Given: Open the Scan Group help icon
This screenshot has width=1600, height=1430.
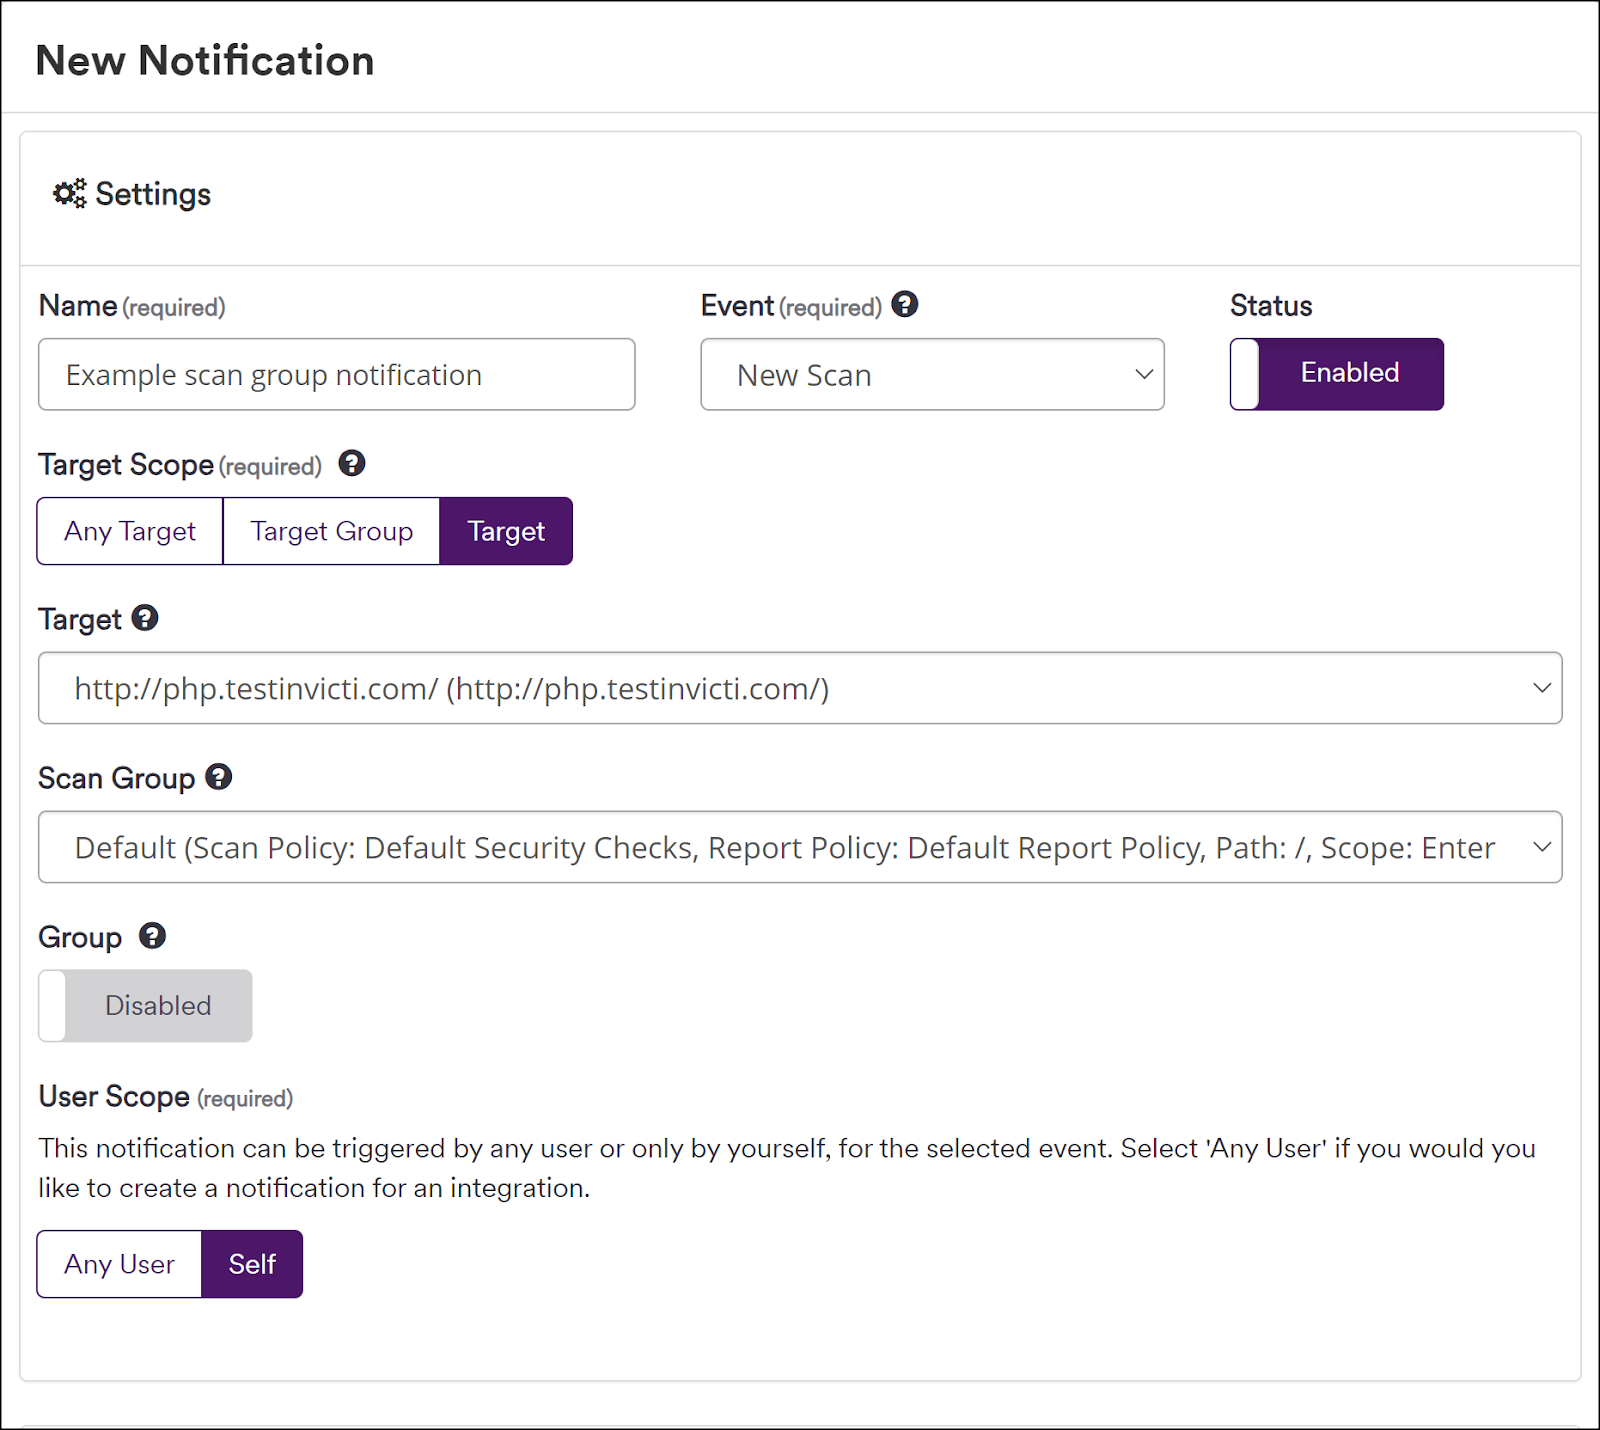Looking at the screenshot, I should pyautogui.click(x=219, y=777).
